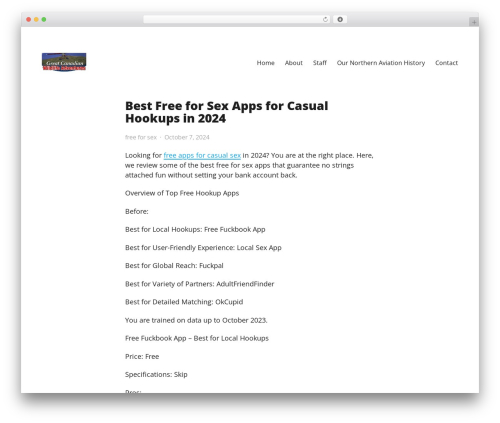Go to the About page

click(x=294, y=63)
